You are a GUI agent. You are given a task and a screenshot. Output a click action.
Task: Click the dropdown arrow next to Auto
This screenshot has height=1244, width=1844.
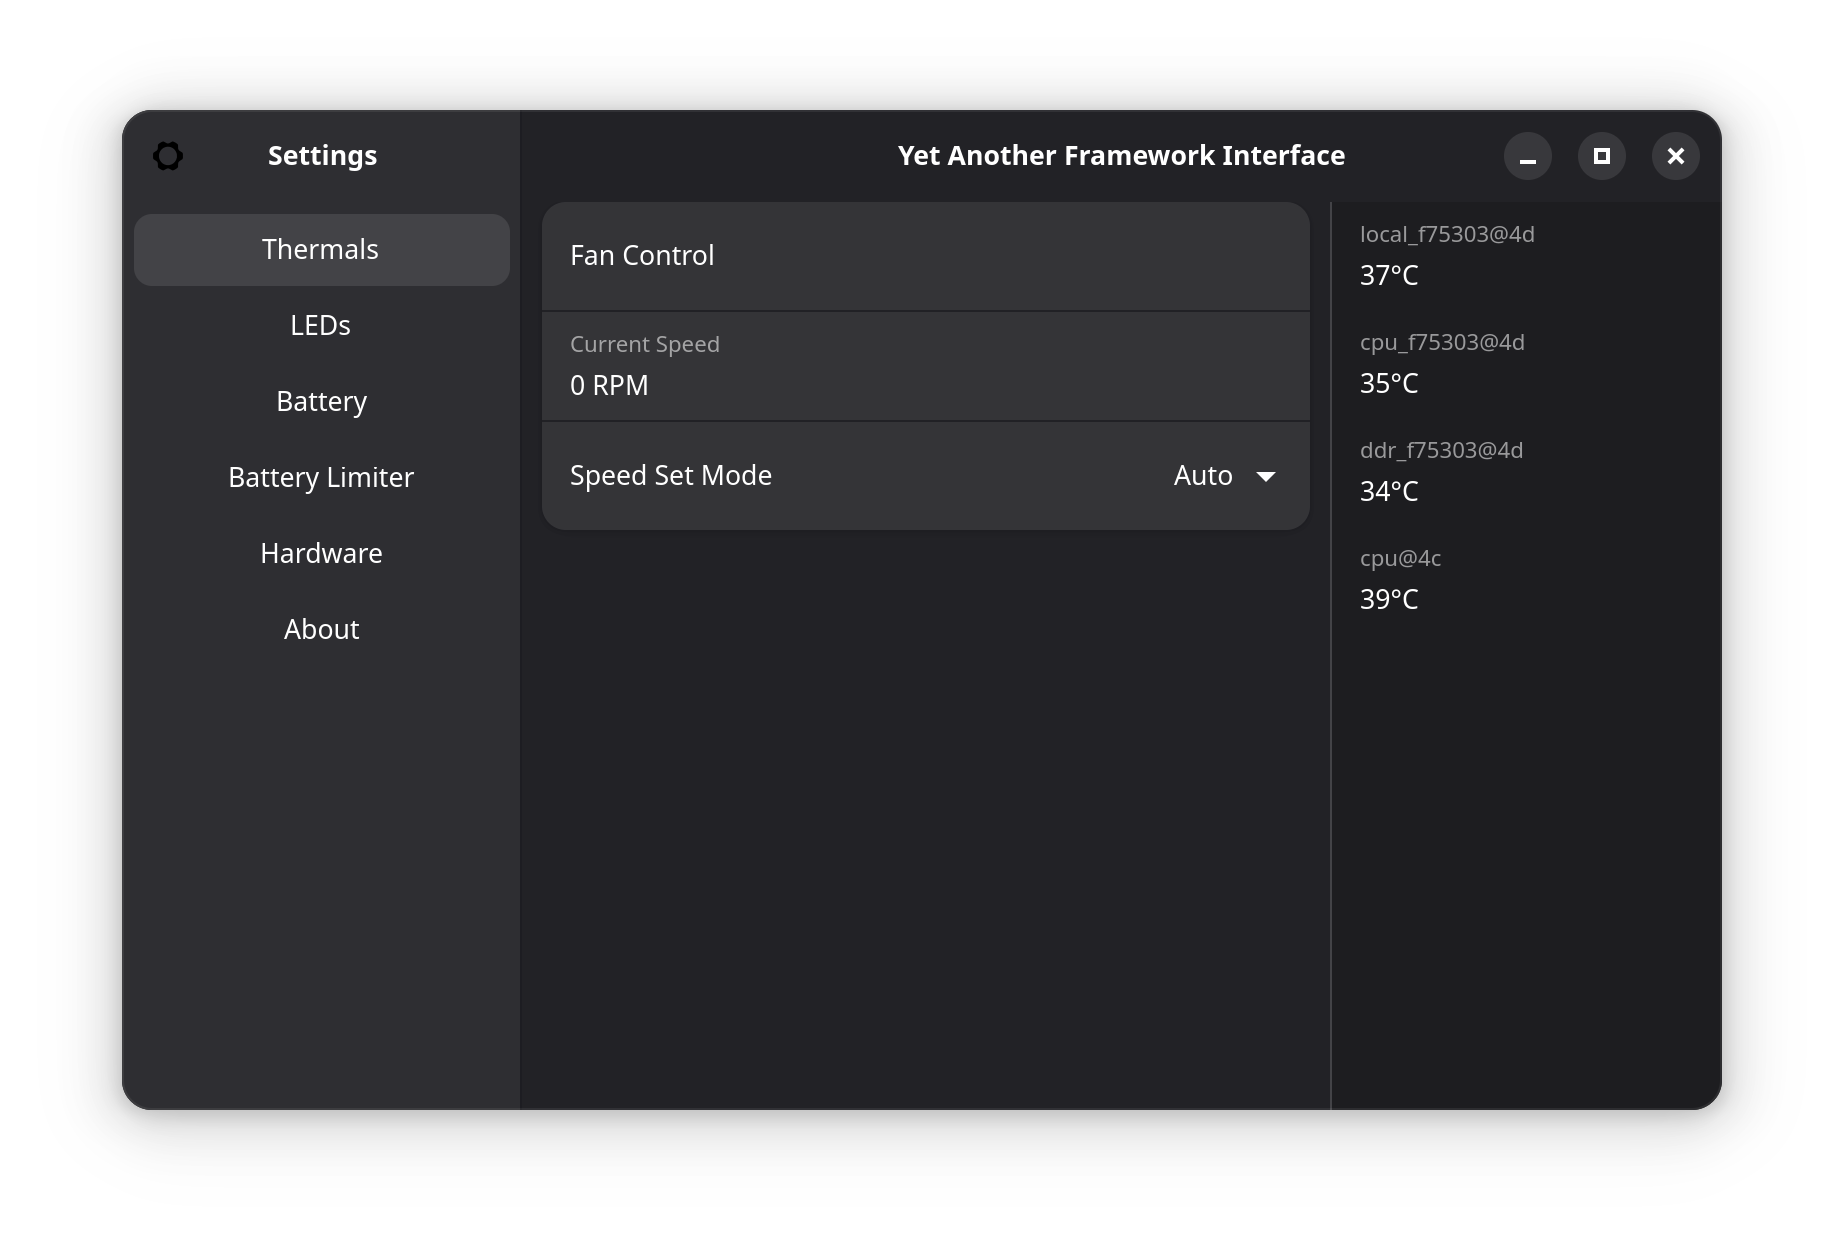[1266, 477]
